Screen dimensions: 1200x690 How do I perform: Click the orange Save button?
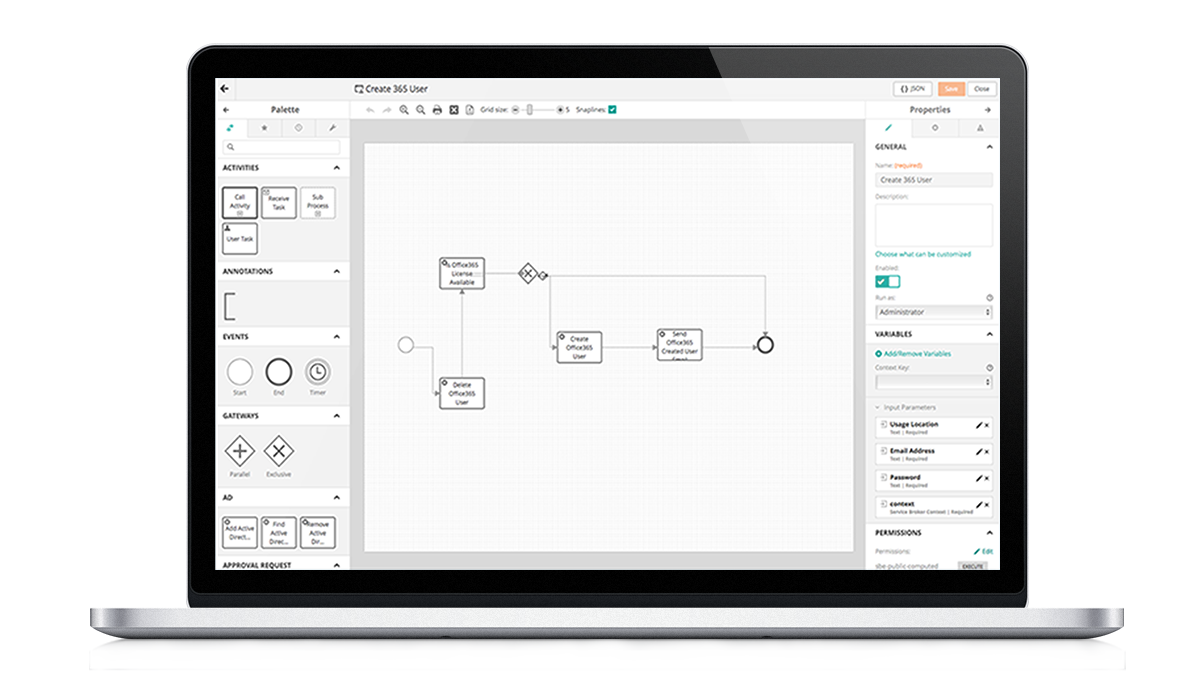[x=951, y=89]
